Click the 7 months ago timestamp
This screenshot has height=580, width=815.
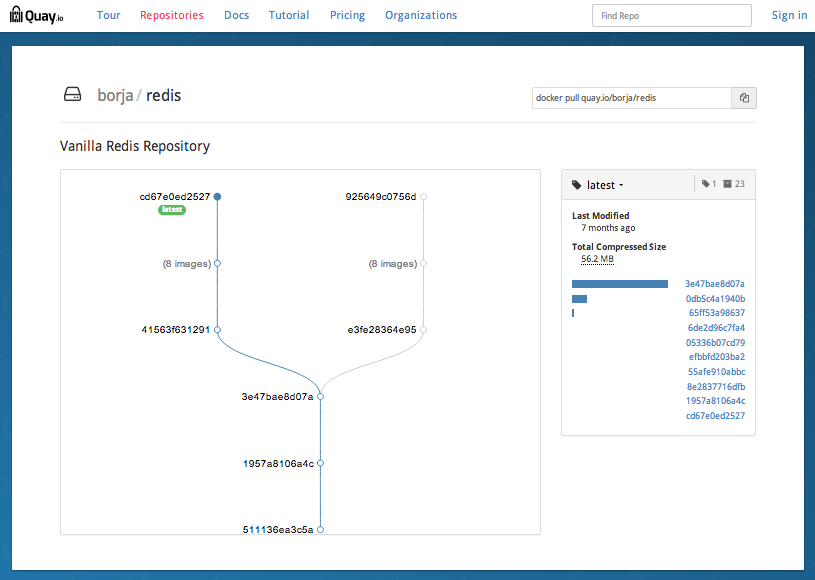[x=608, y=228]
